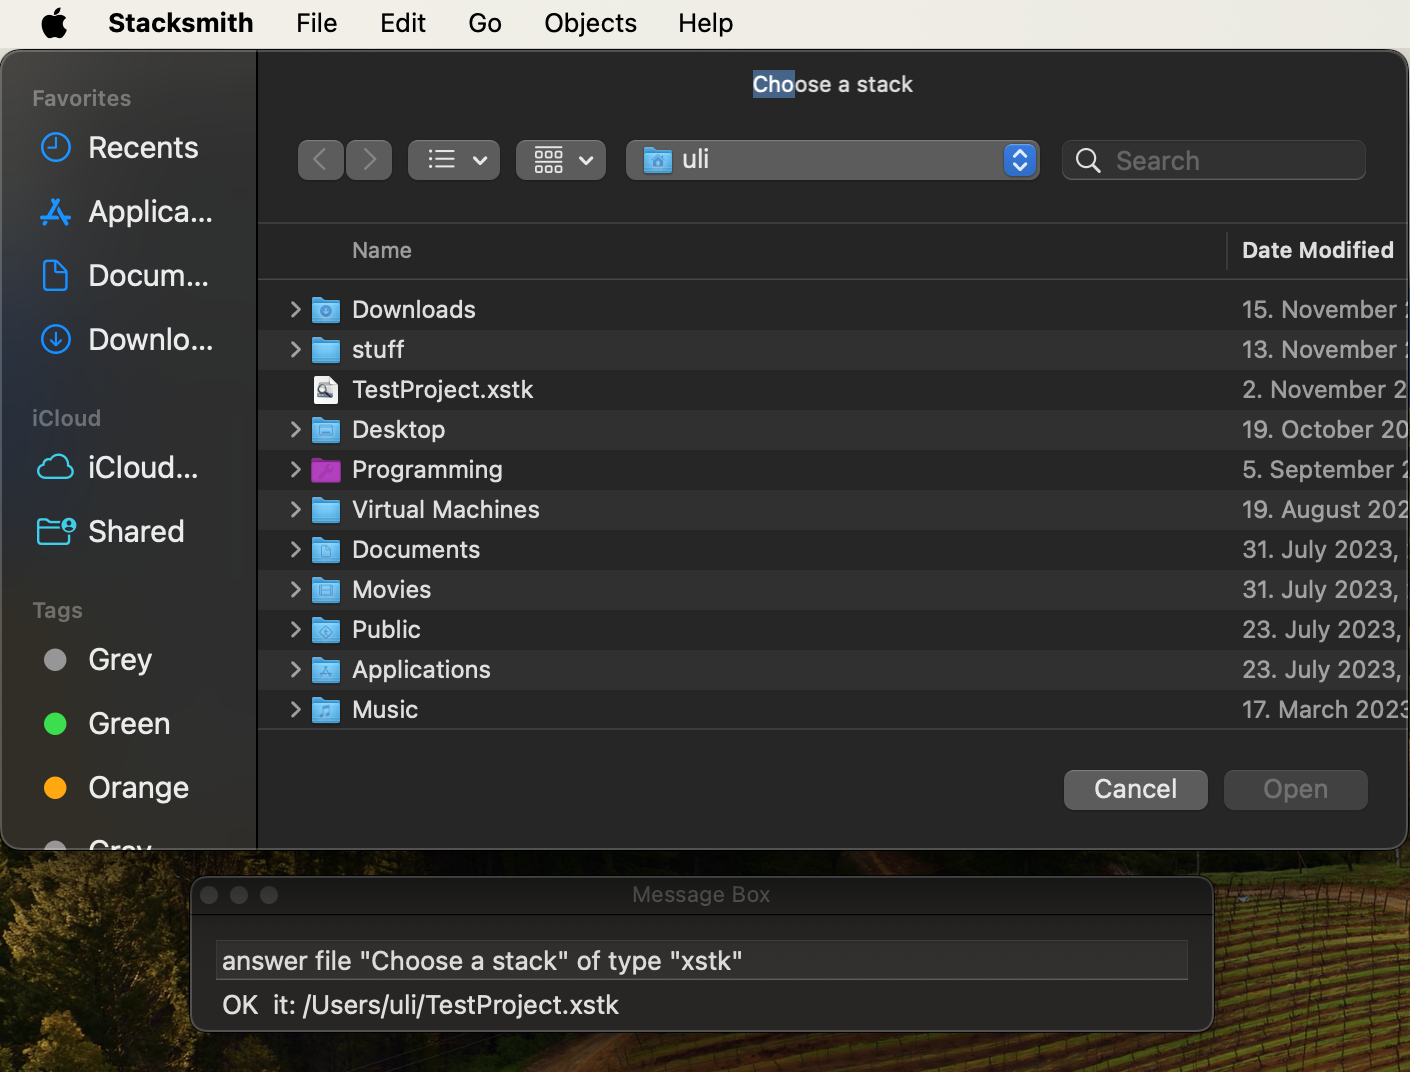
Task: Expand the Virtual Machines folder
Action: pos(295,510)
